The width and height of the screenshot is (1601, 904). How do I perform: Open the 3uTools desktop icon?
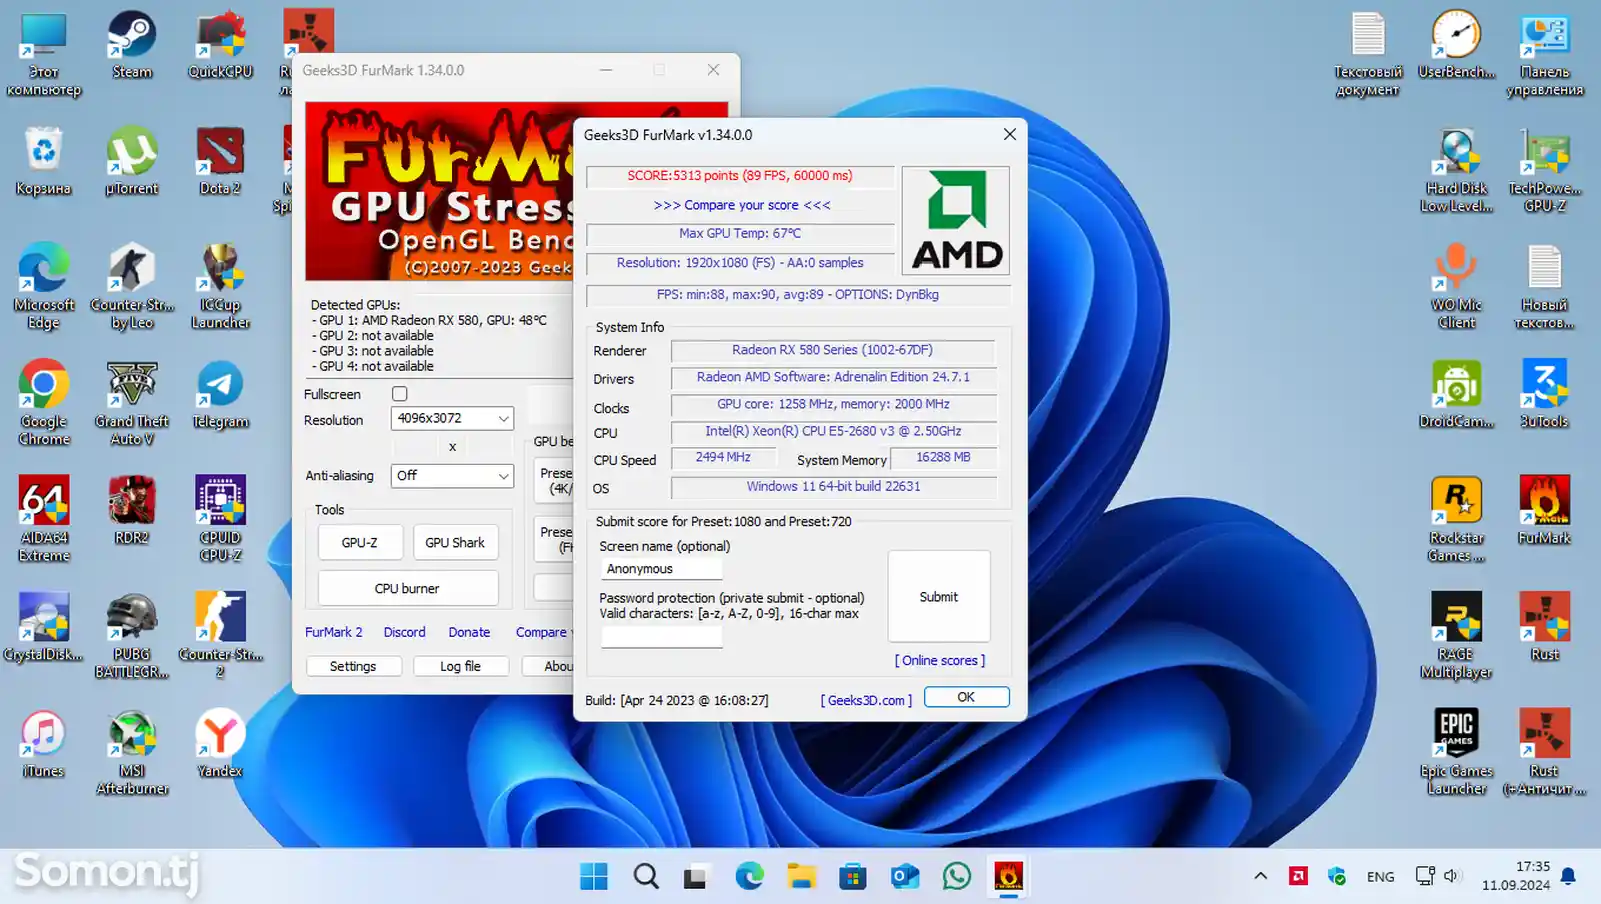[1544, 394]
